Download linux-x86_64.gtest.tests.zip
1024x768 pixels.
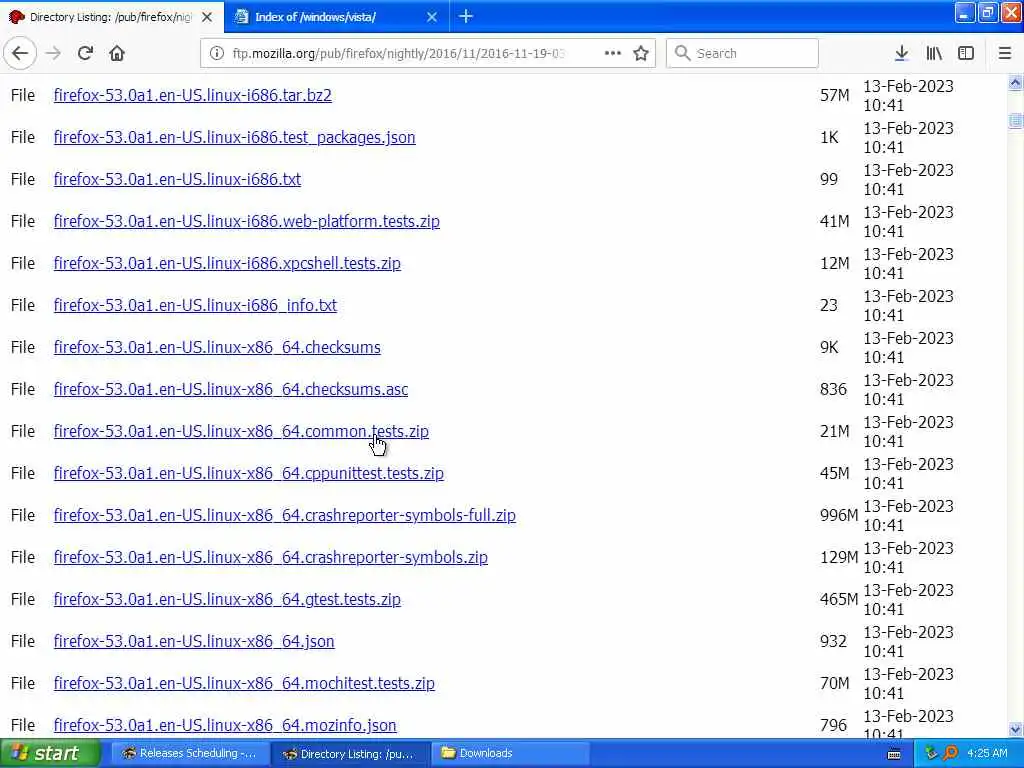pos(227,599)
